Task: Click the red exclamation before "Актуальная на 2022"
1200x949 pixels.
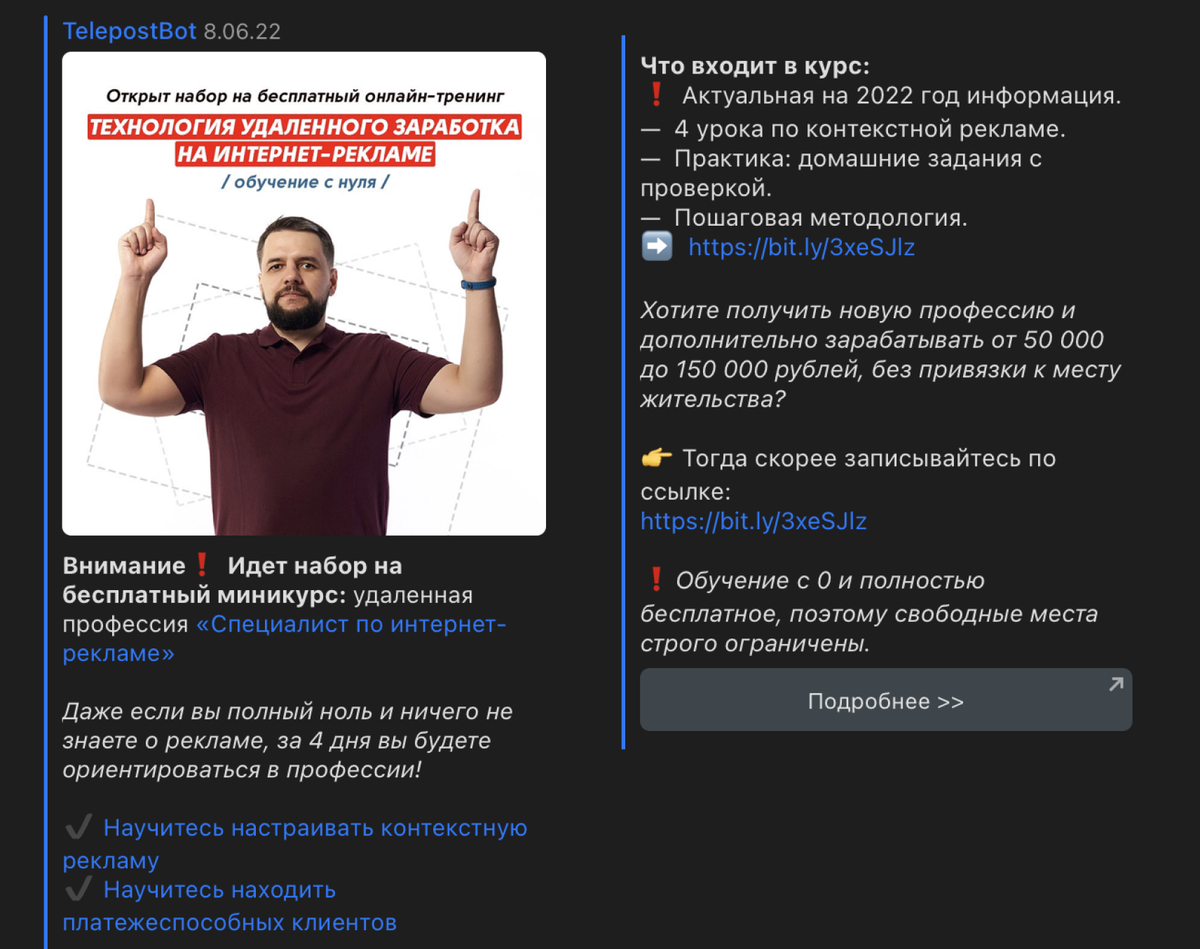Action: coord(656,97)
